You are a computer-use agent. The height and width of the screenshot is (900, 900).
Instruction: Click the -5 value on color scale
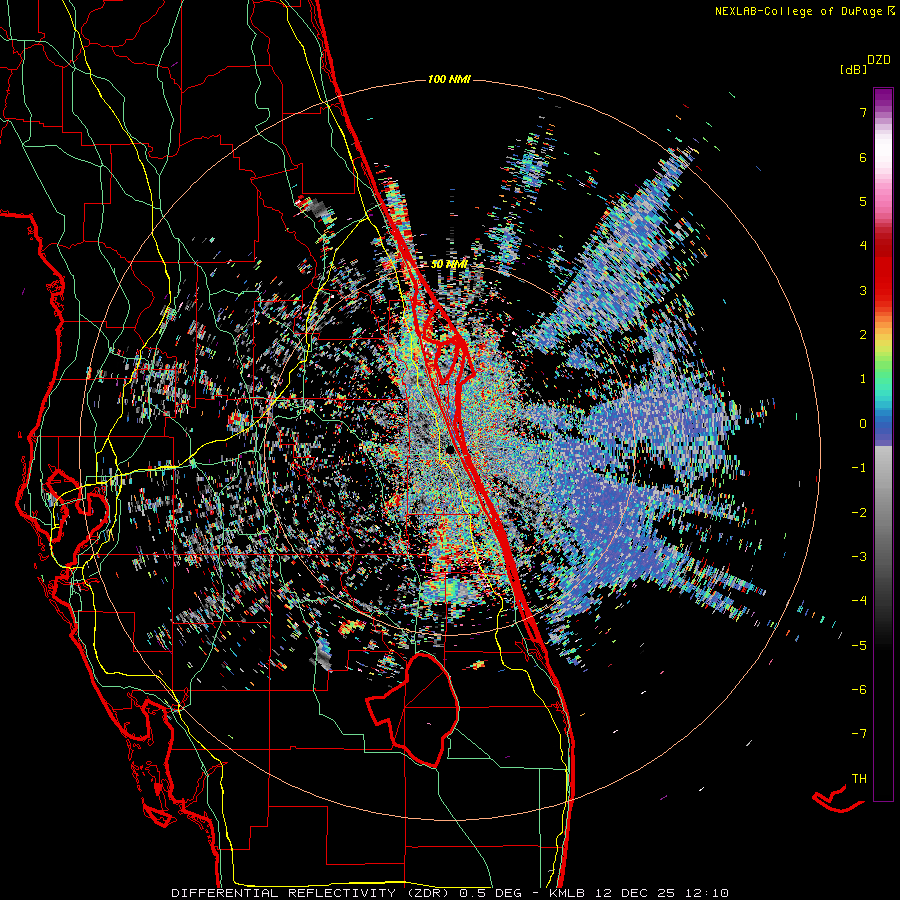click(x=859, y=646)
